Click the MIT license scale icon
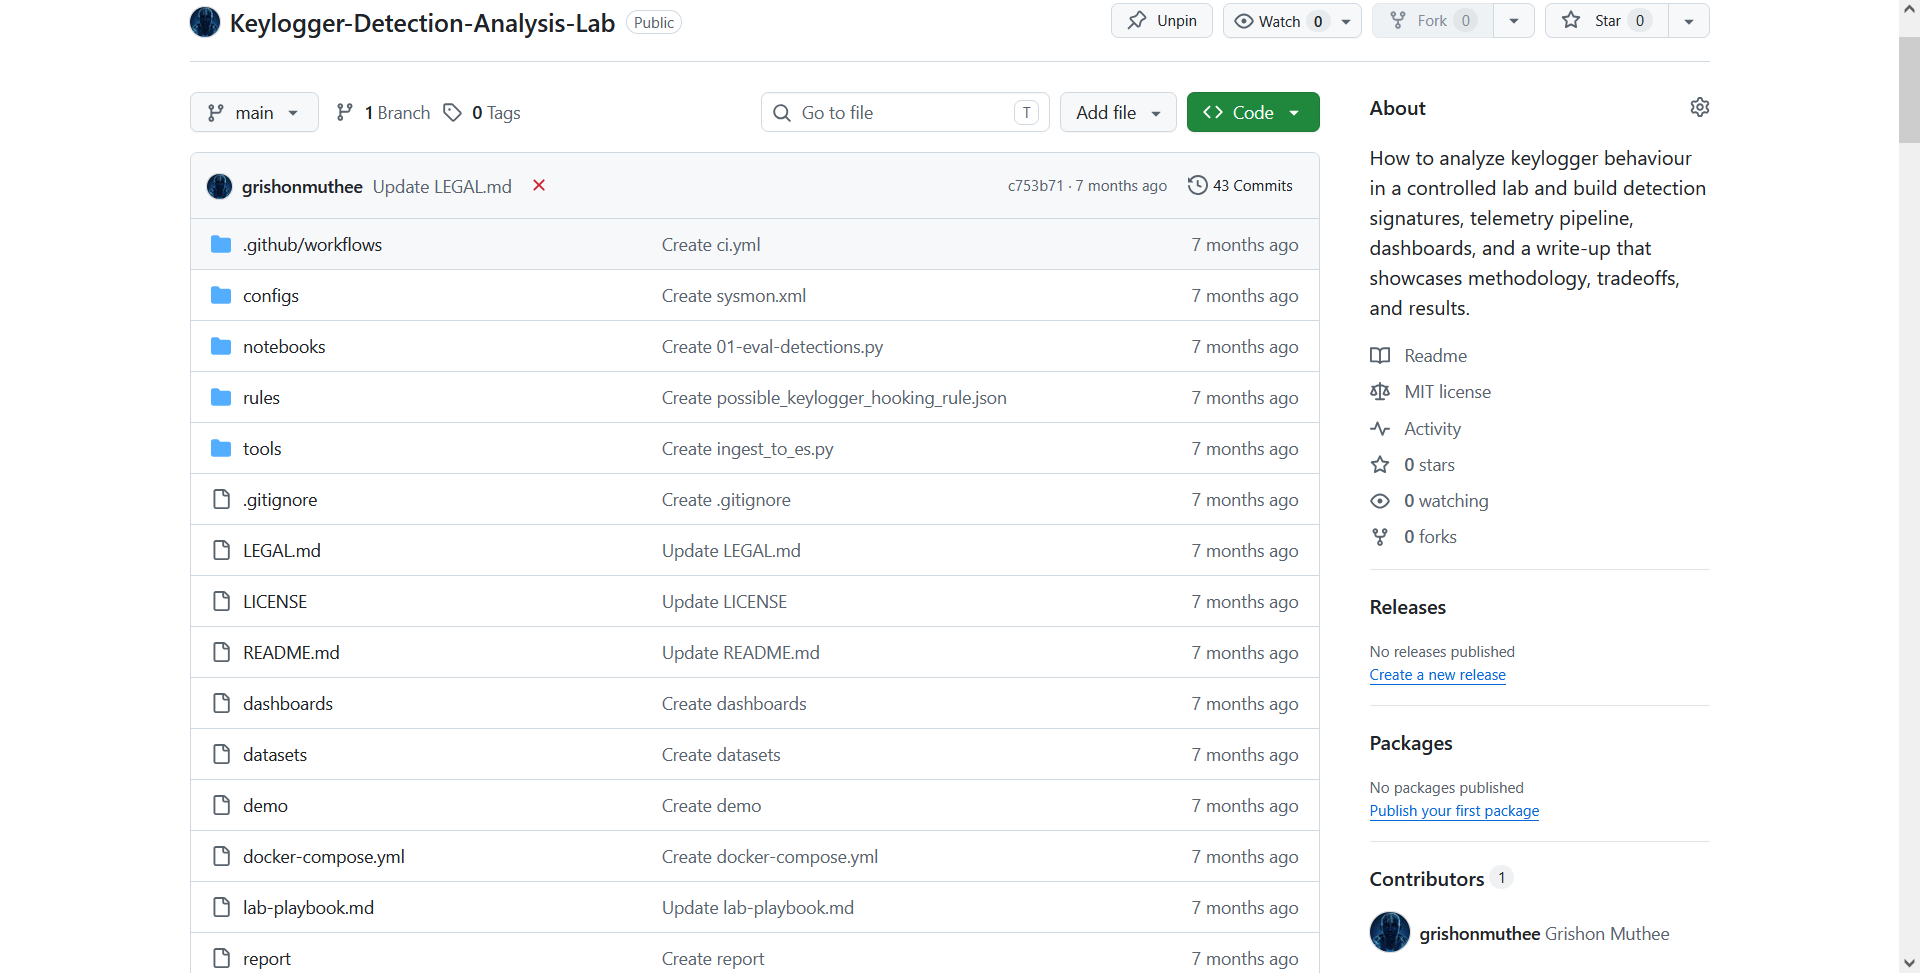This screenshot has width=1920, height=973. click(x=1380, y=392)
